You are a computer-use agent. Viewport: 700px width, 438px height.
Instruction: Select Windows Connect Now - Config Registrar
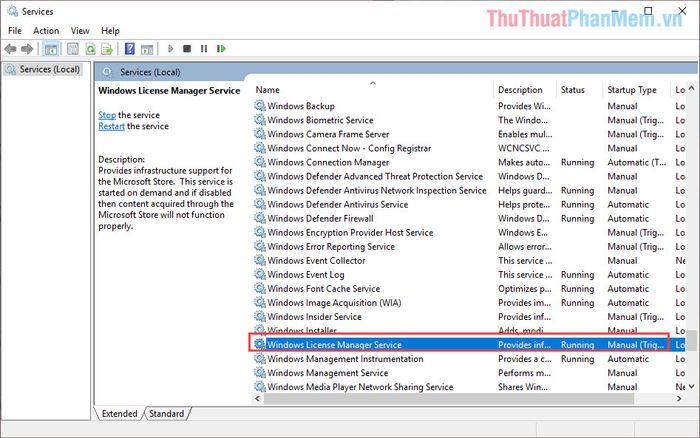click(350, 148)
